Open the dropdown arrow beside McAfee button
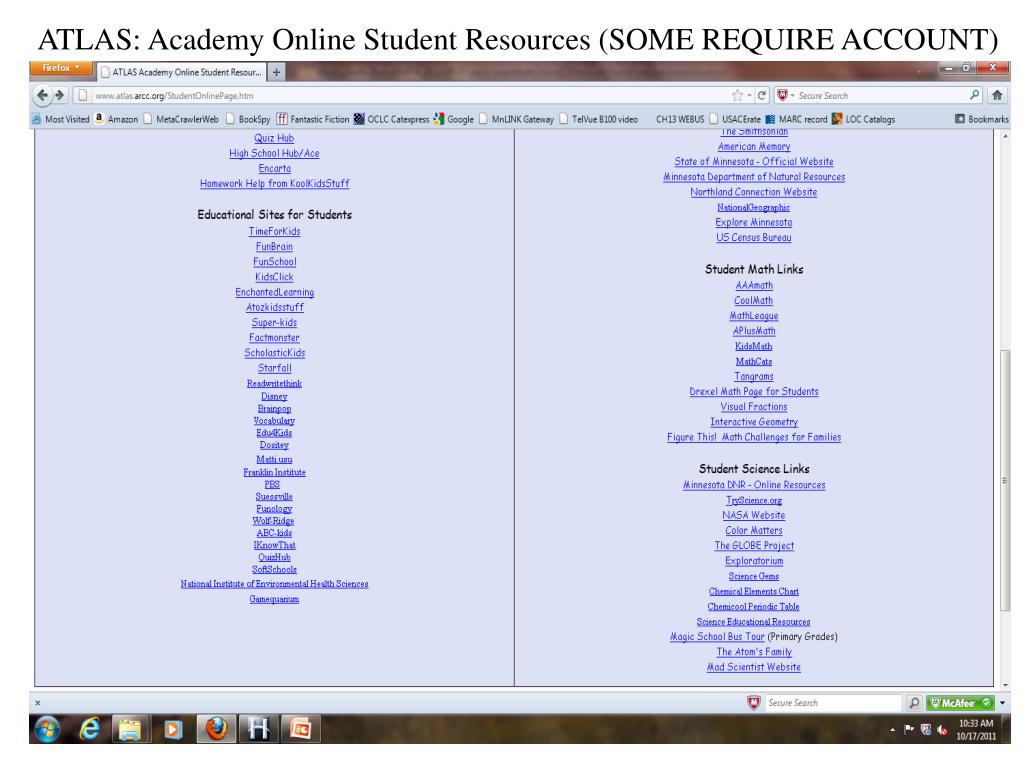1023x767 pixels. point(1002,703)
